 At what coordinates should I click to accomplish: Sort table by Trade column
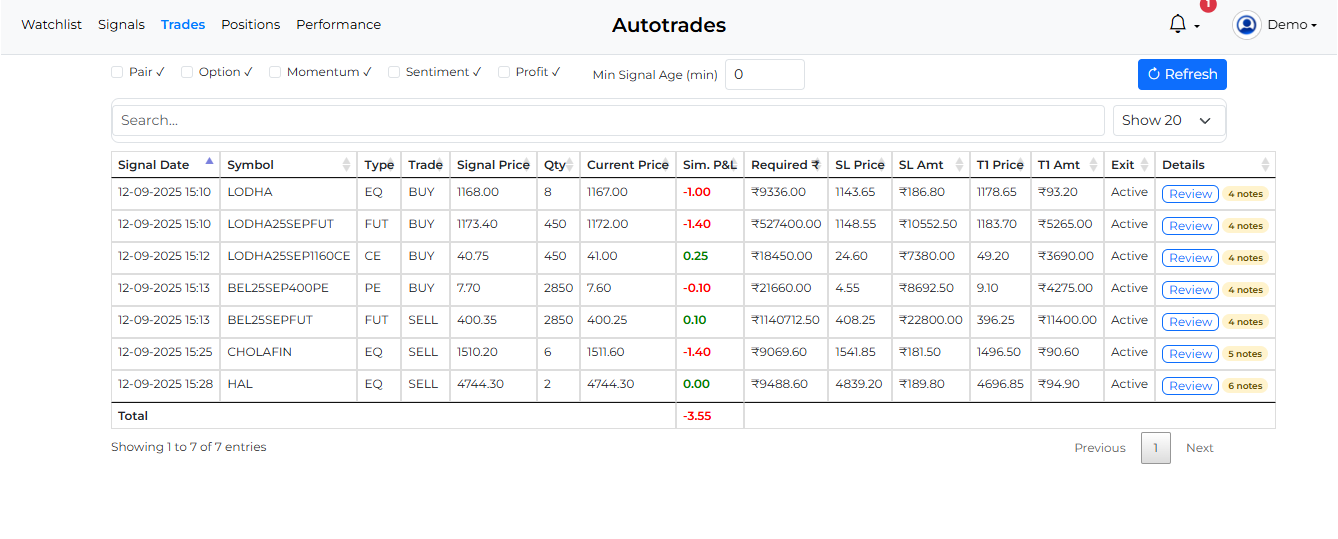point(425,165)
